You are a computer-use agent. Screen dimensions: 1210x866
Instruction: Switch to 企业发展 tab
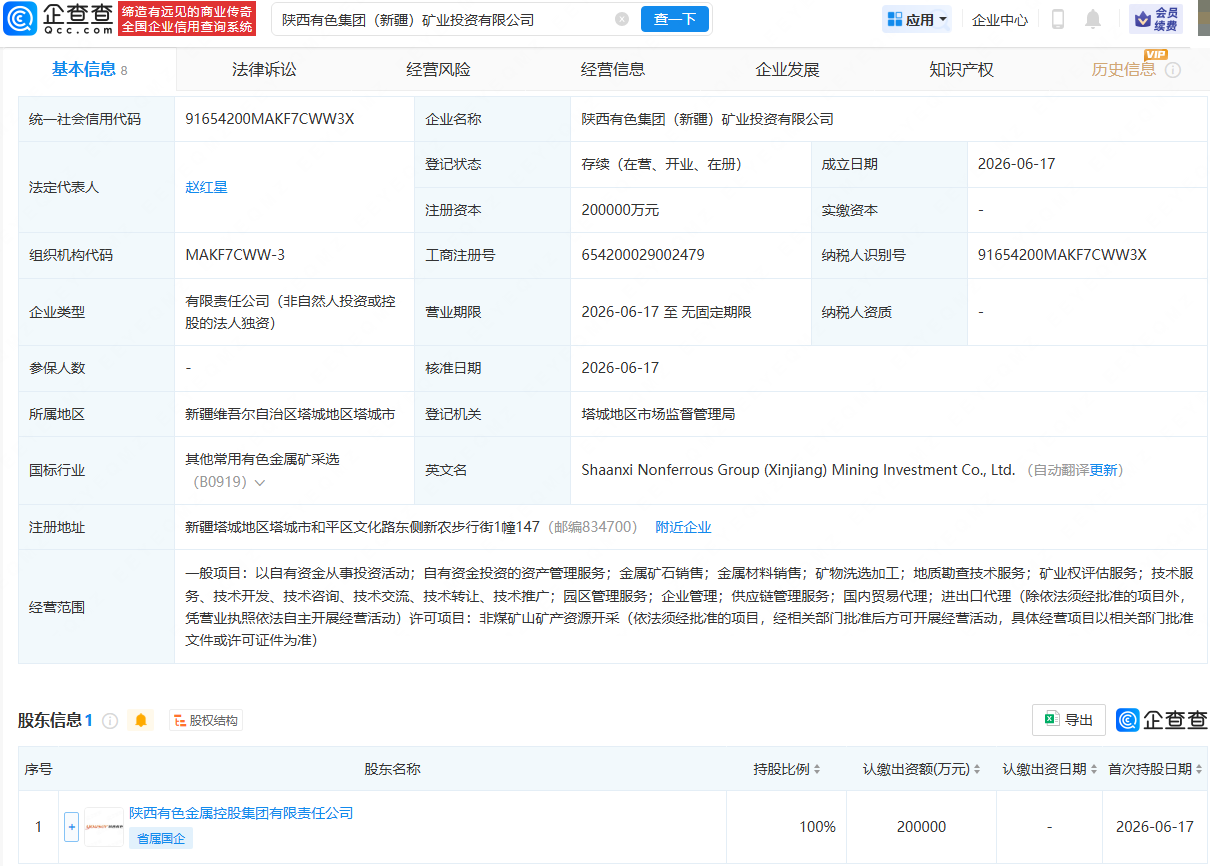(x=787, y=69)
